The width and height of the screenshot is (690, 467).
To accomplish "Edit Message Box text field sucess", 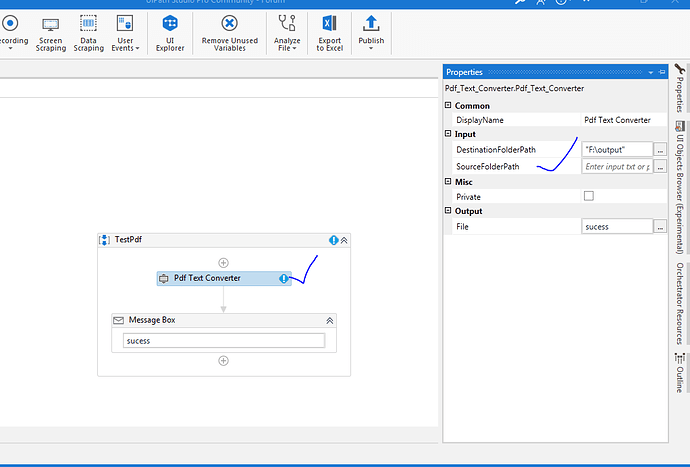I will 224,341.
